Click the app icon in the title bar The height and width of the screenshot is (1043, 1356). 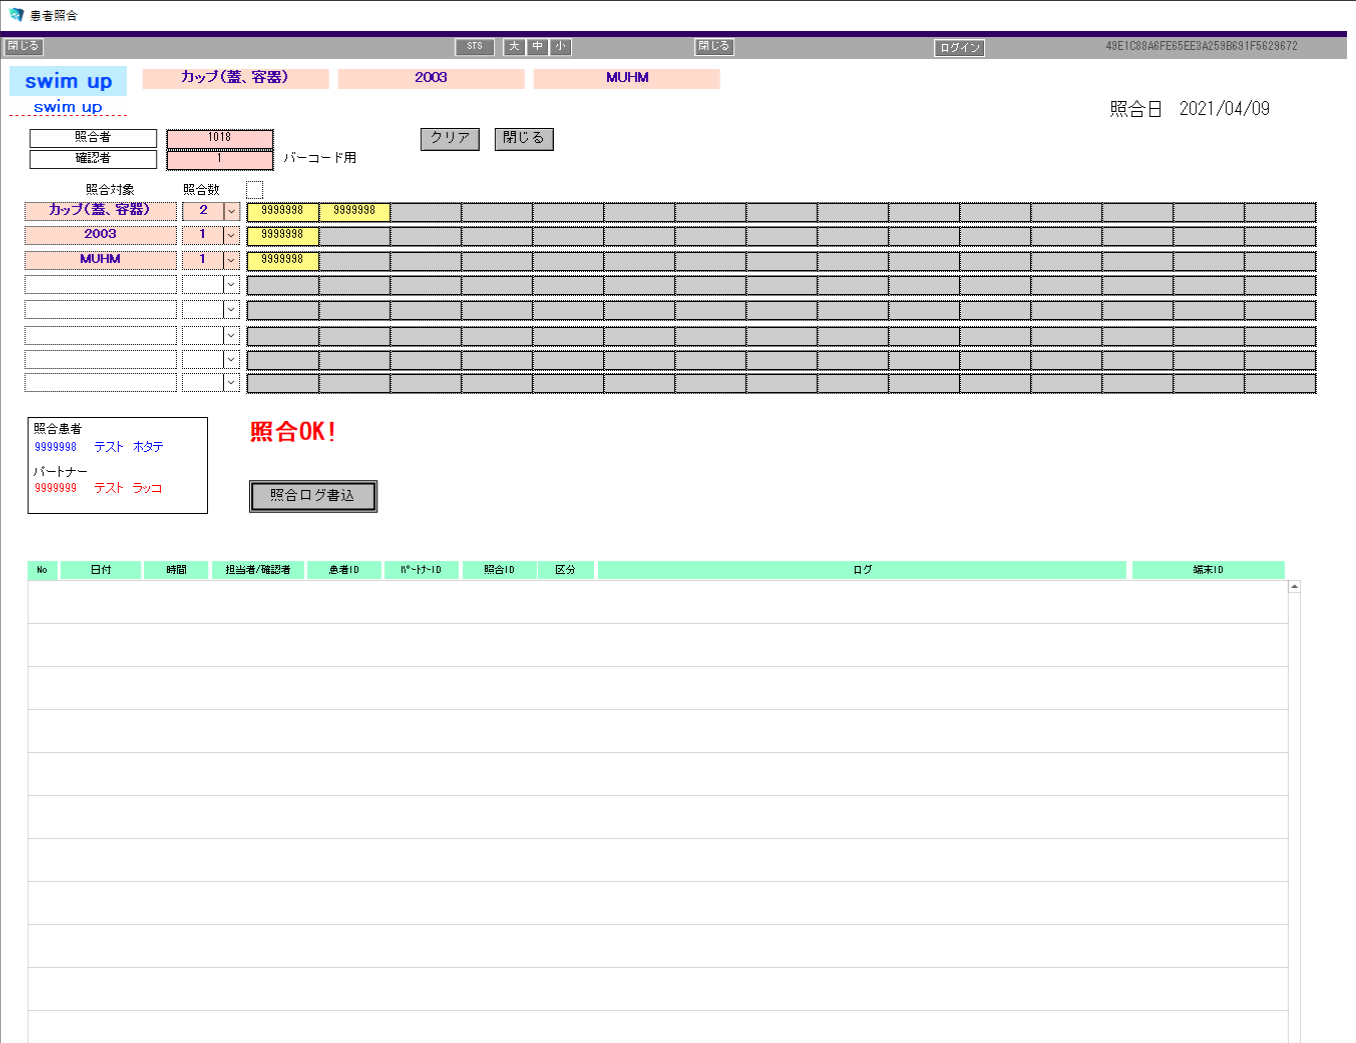click(x=16, y=15)
